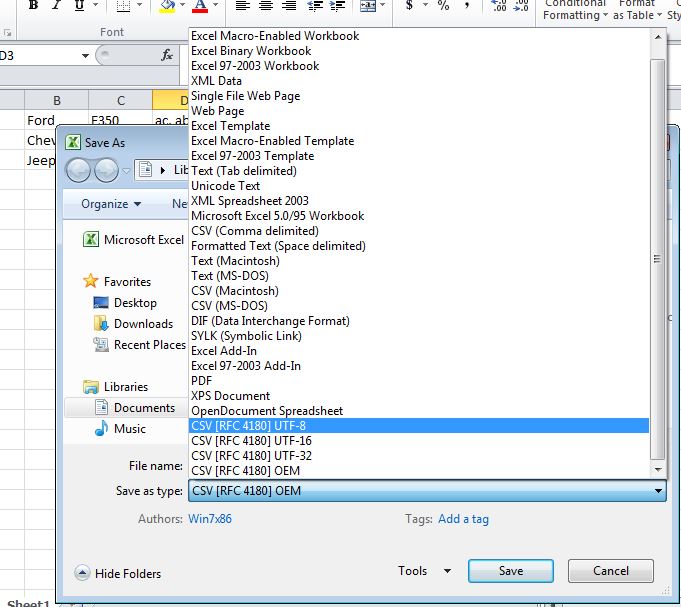Apply accounting dollar number format

[409, 5]
